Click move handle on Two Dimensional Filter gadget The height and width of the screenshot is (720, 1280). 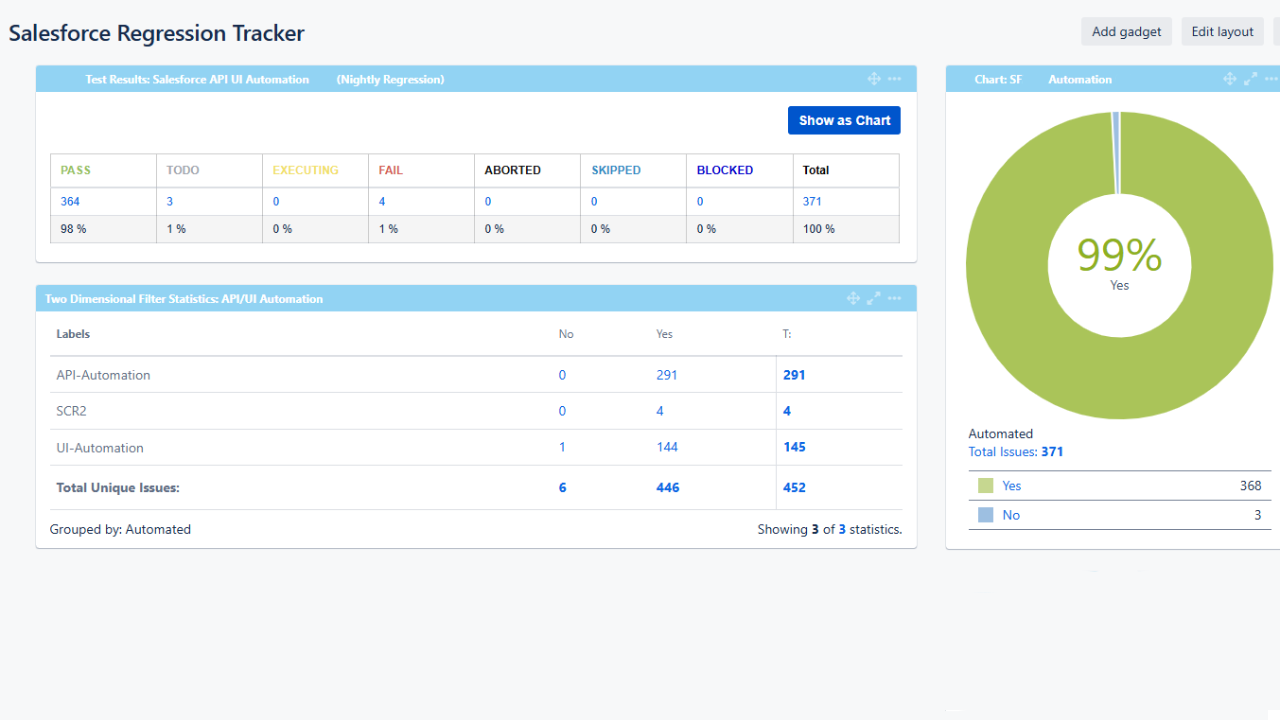point(853,298)
